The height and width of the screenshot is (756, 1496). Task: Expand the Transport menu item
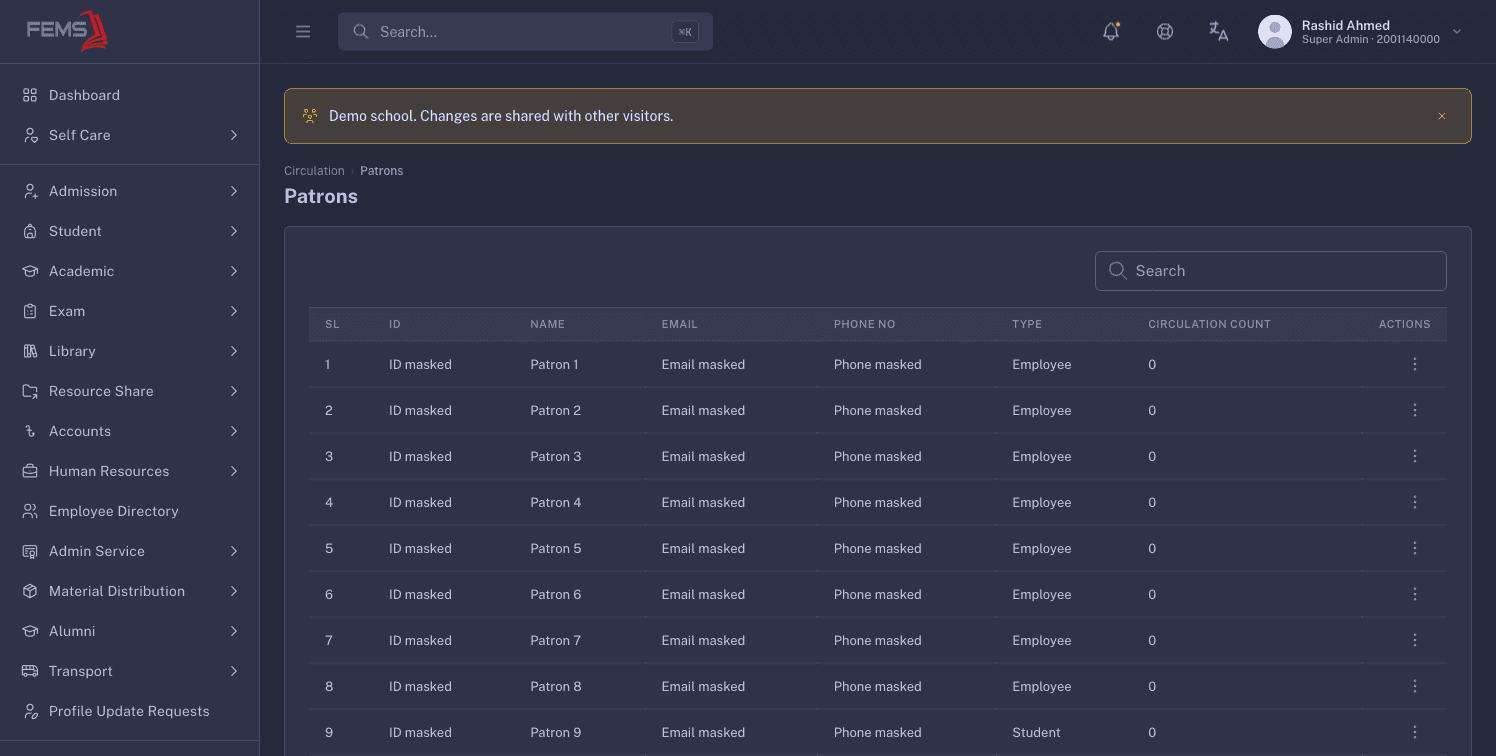(x=130, y=671)
